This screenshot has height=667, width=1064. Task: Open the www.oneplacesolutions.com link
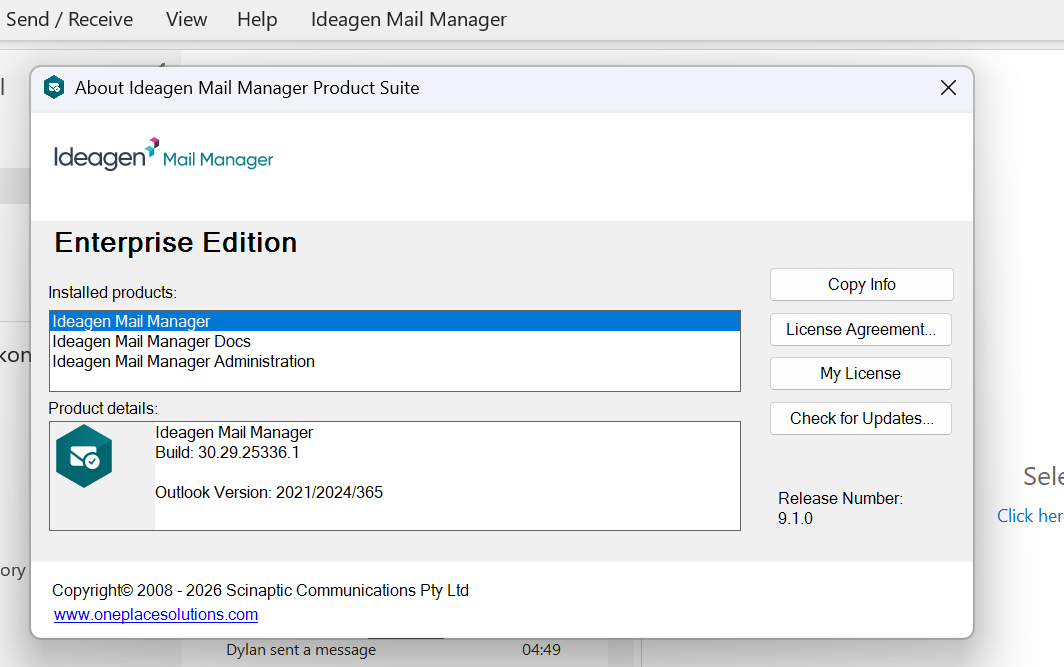pyautogui.click(x=156, y=614)
